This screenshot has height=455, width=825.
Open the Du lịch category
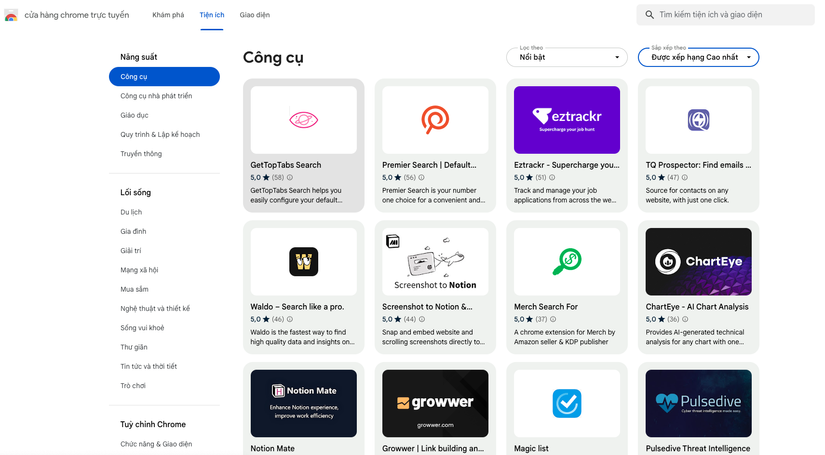[x=131, y=212]
